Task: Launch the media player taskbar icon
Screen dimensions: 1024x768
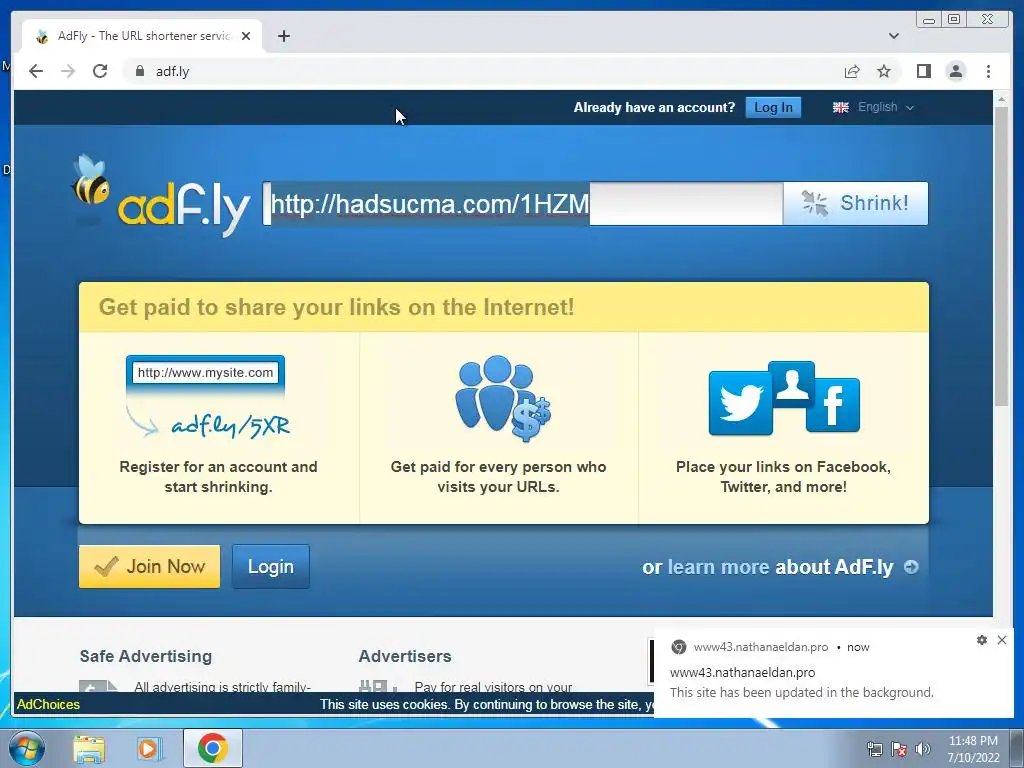Action: pos(150,749)
